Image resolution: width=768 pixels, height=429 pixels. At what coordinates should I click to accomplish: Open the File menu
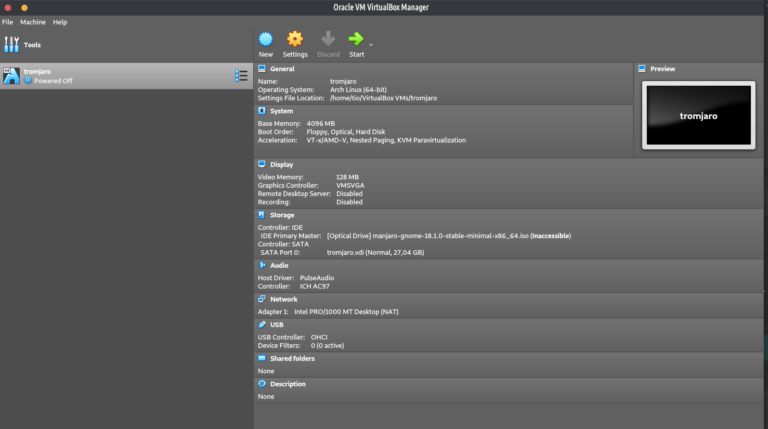(x=8, y=22)
